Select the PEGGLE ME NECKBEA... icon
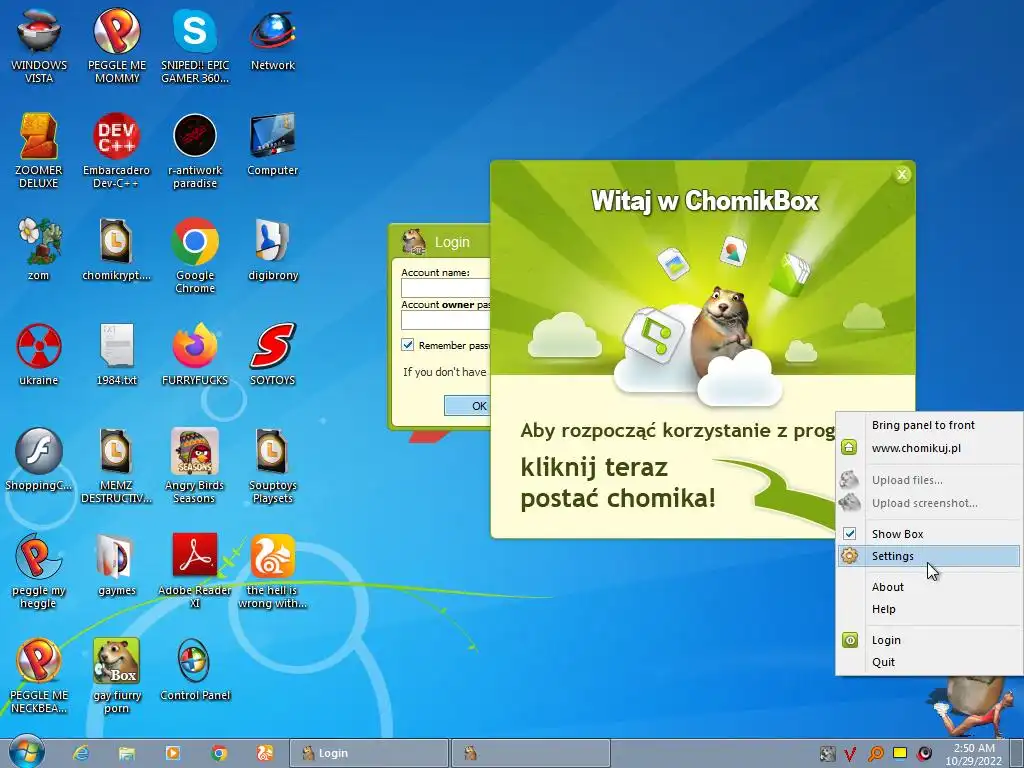This screenshot has width=1024, height=768. pyautogui.click(x=39, y=675)
